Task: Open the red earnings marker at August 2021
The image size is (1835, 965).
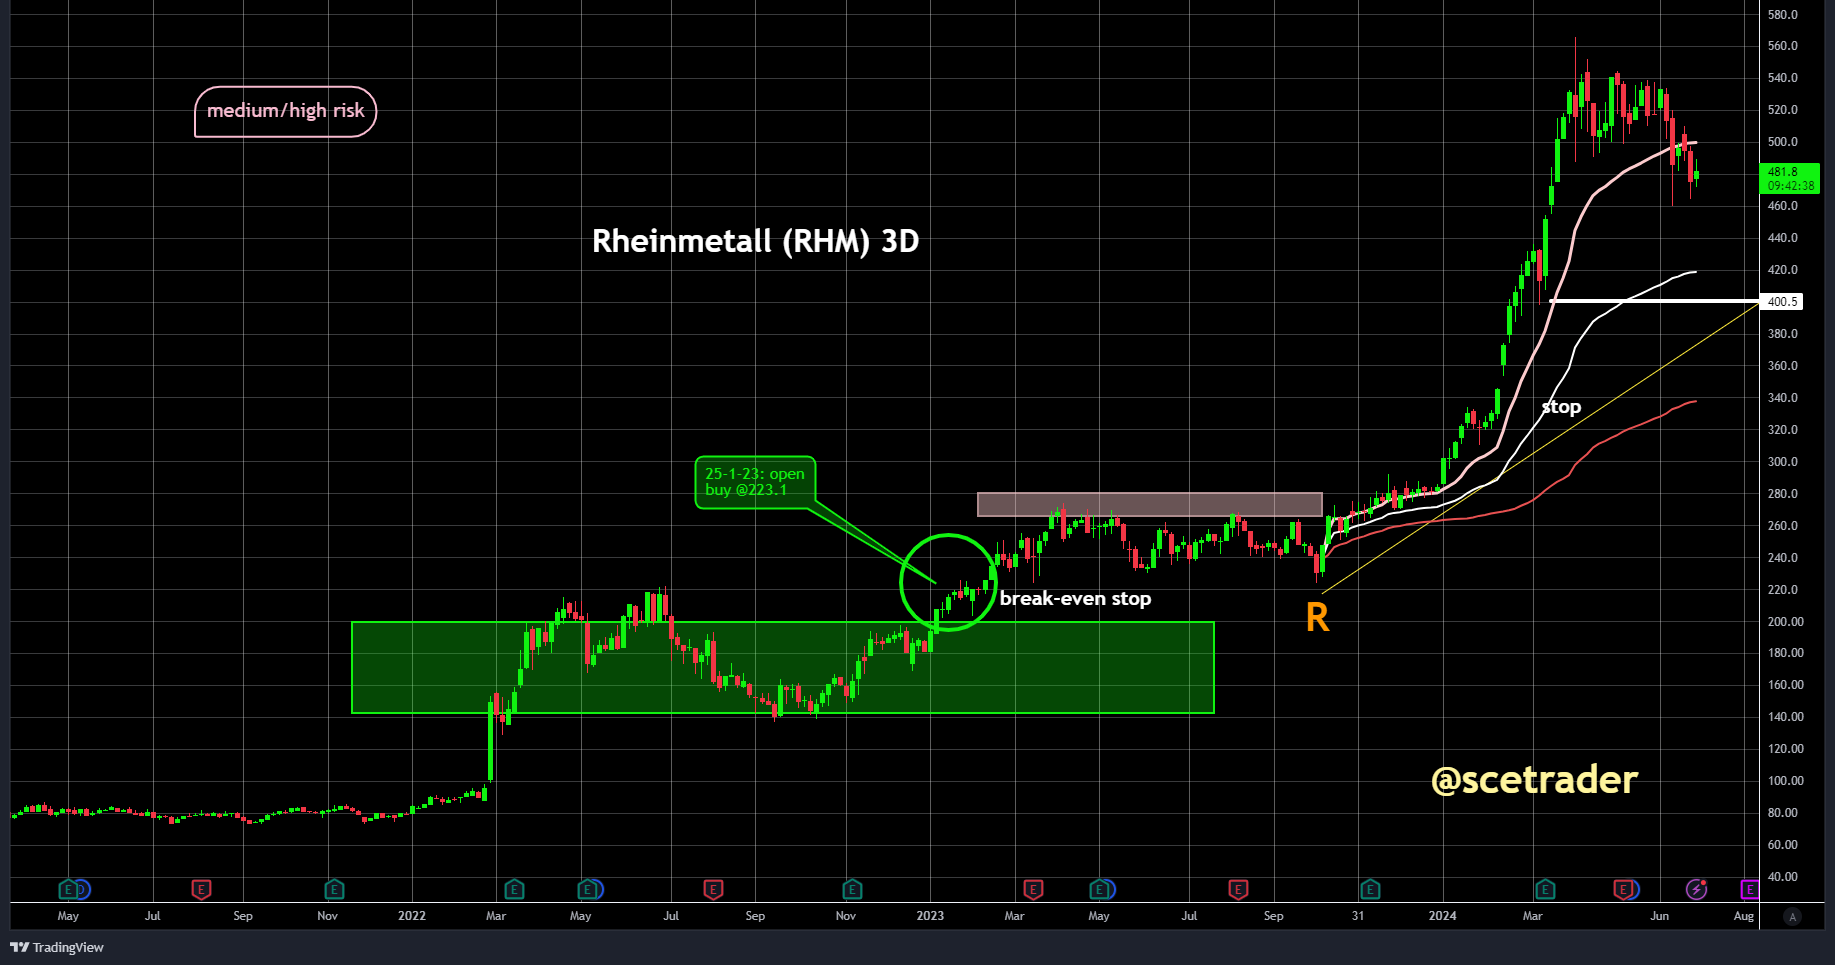Action: 201,889
